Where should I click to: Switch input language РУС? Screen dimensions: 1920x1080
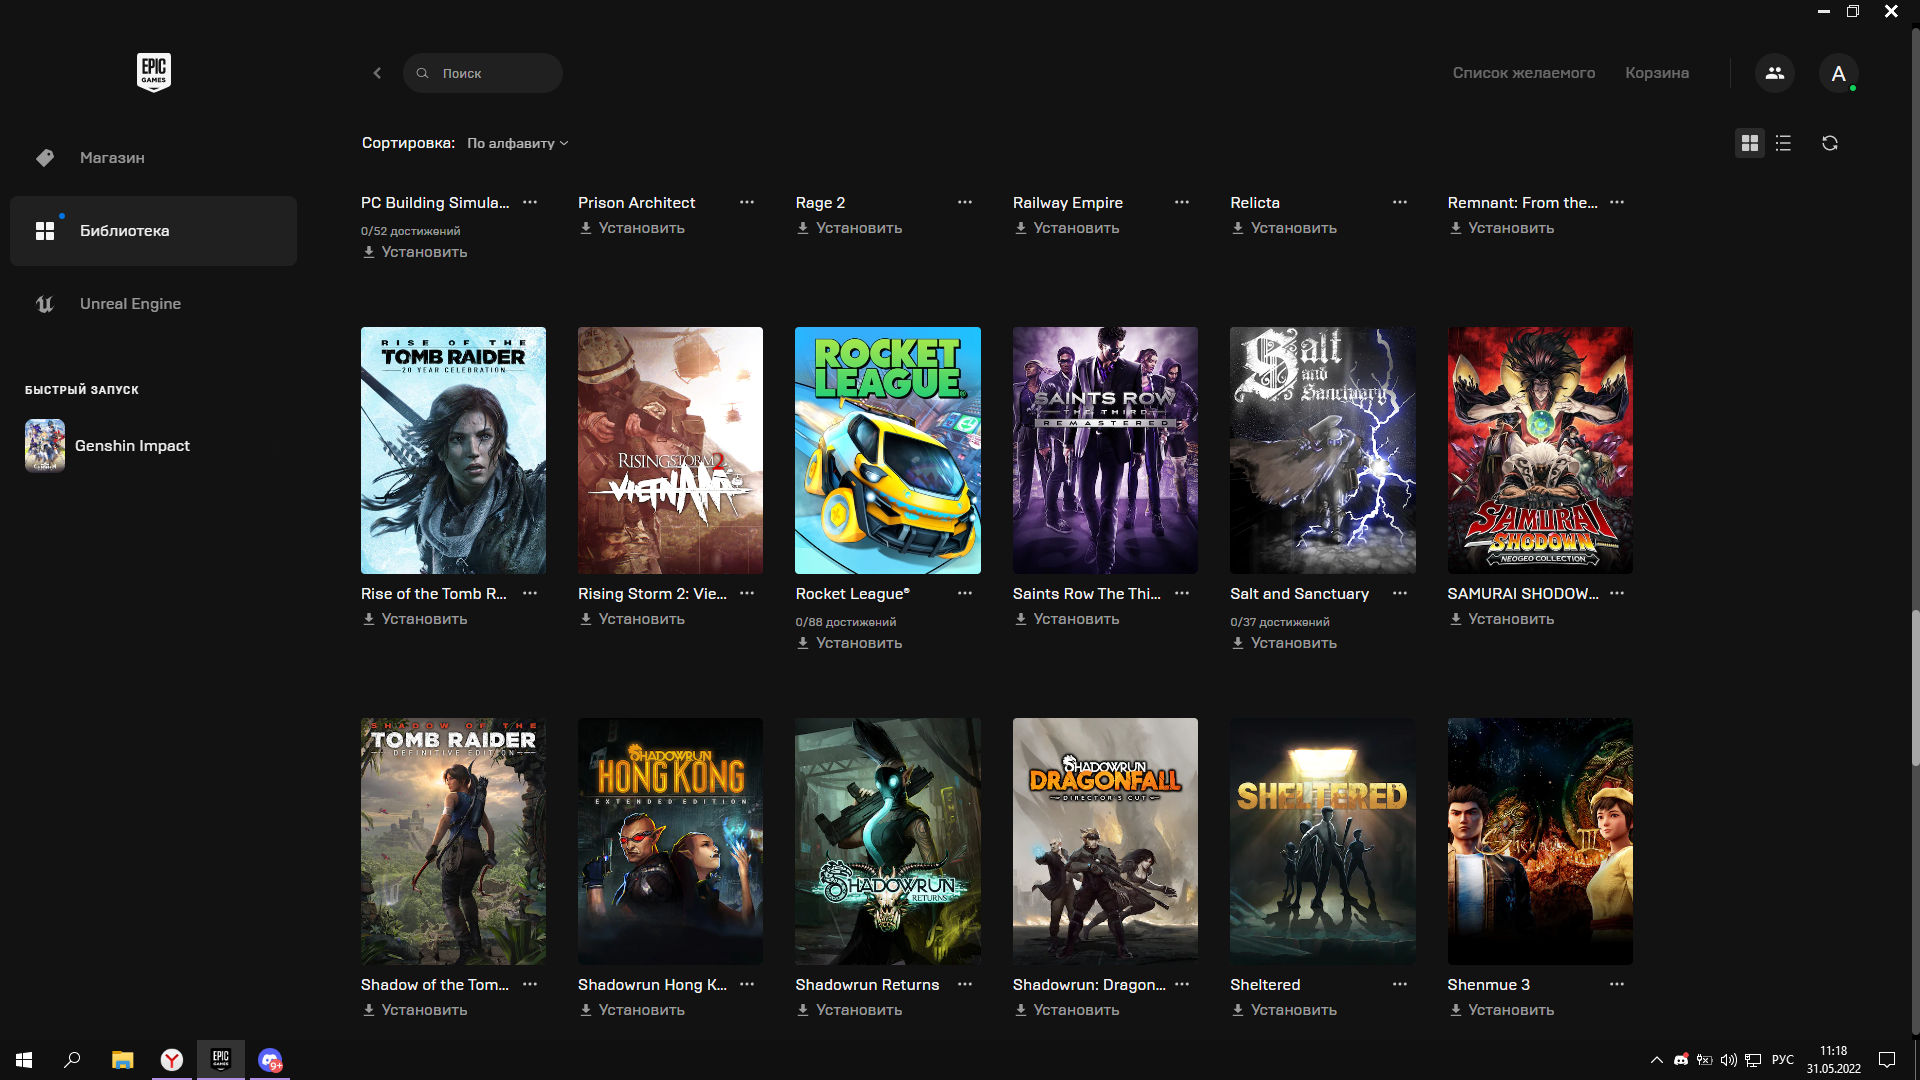point(1783,1060)
